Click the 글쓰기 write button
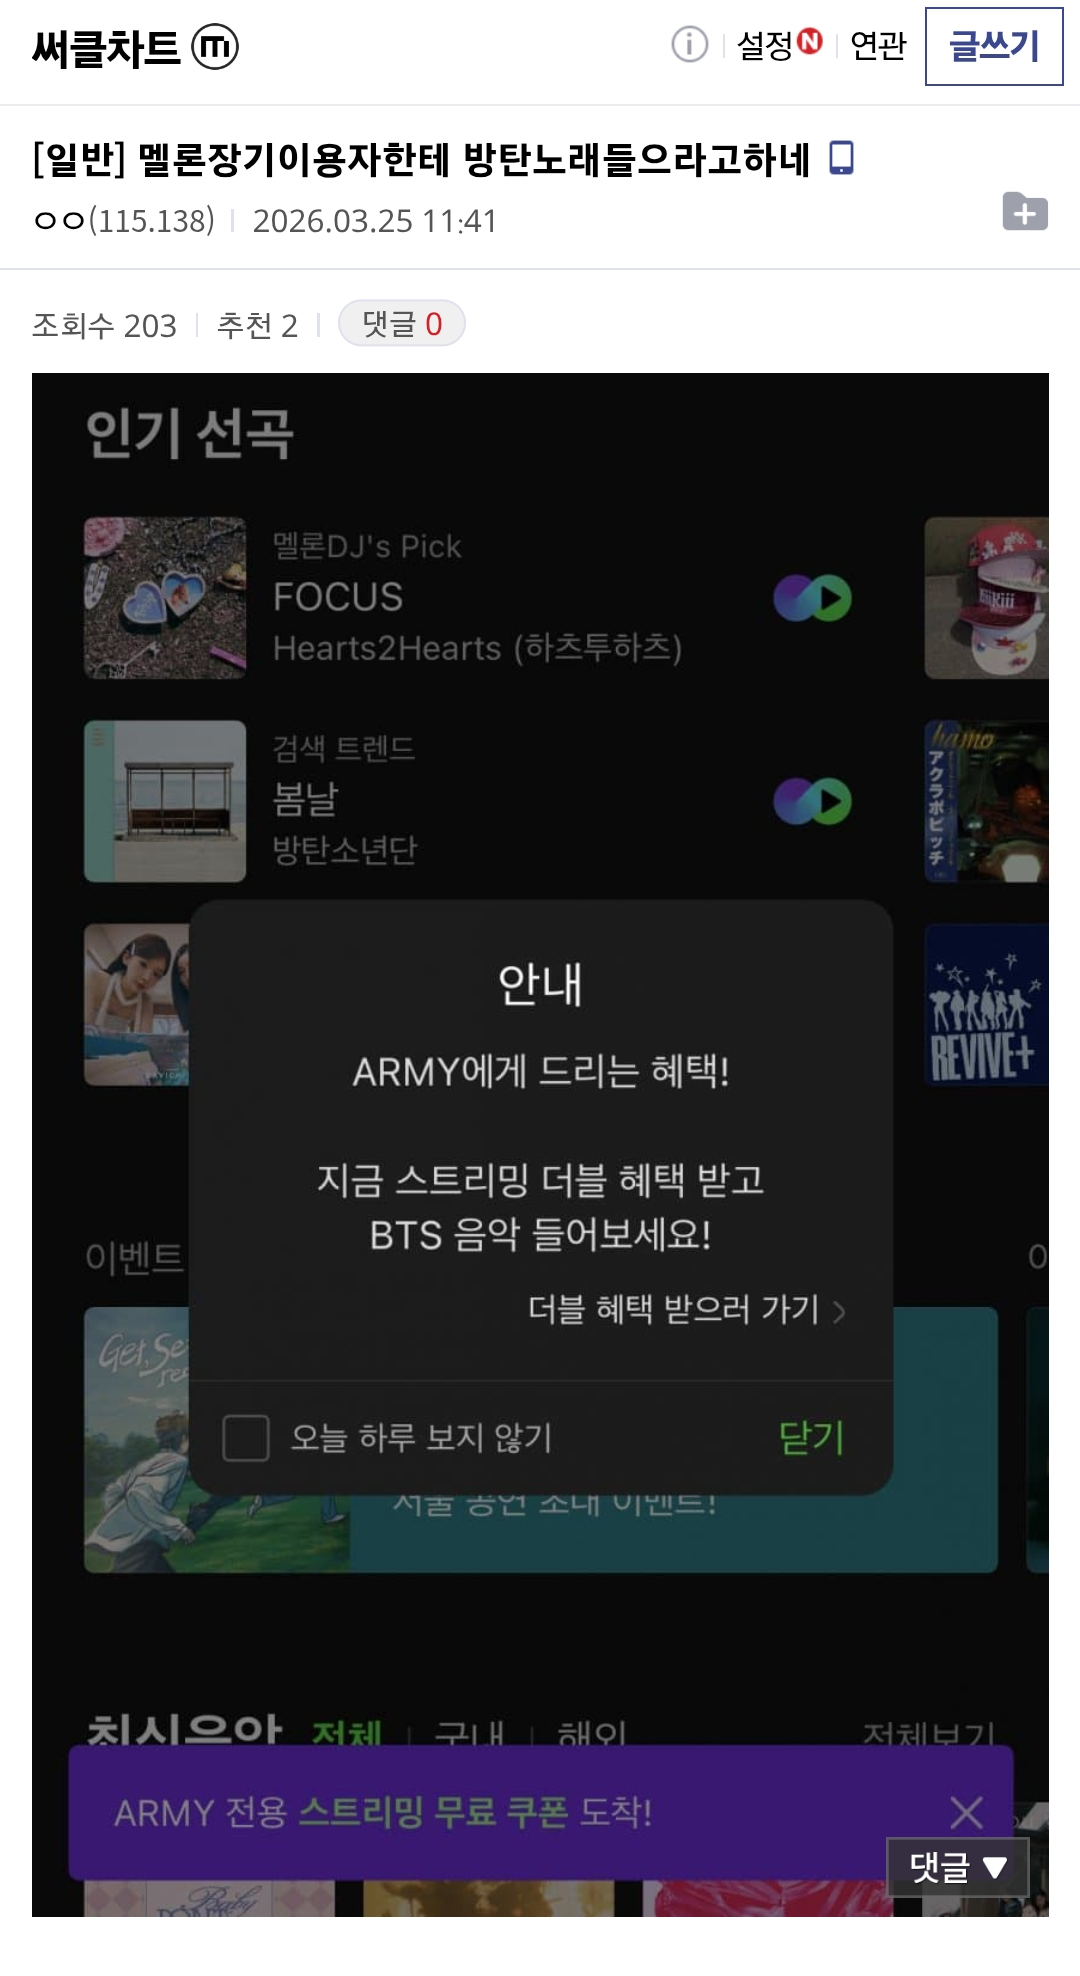Image resolution: width=1080 pixels, height=1976 pixels. click(x=994, y=46)
